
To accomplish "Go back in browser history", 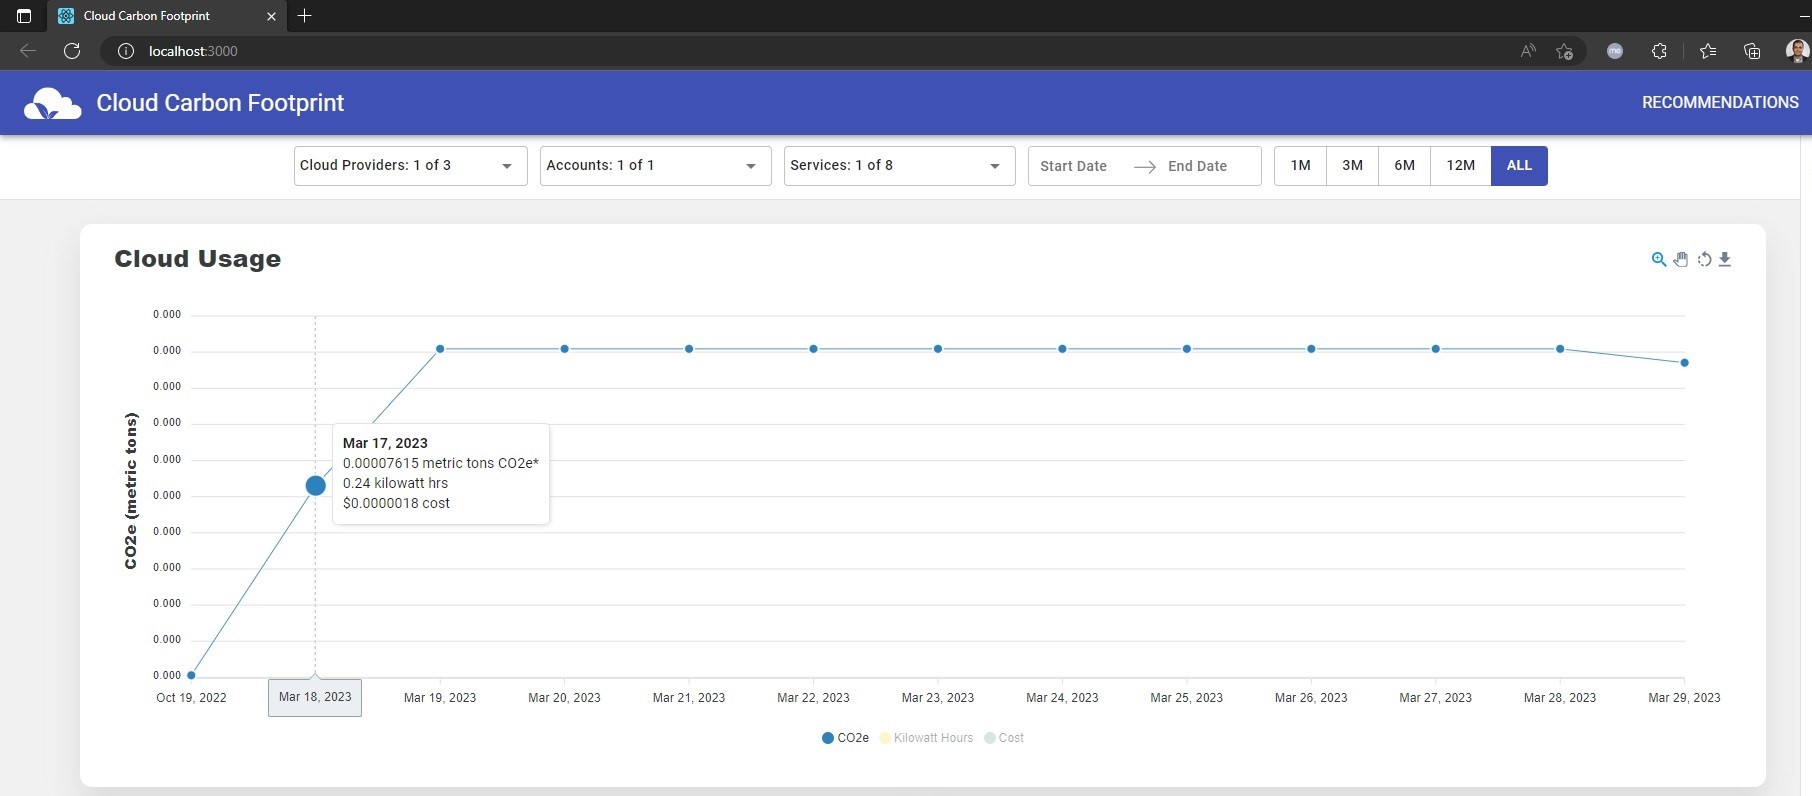I will pos(28,51).
